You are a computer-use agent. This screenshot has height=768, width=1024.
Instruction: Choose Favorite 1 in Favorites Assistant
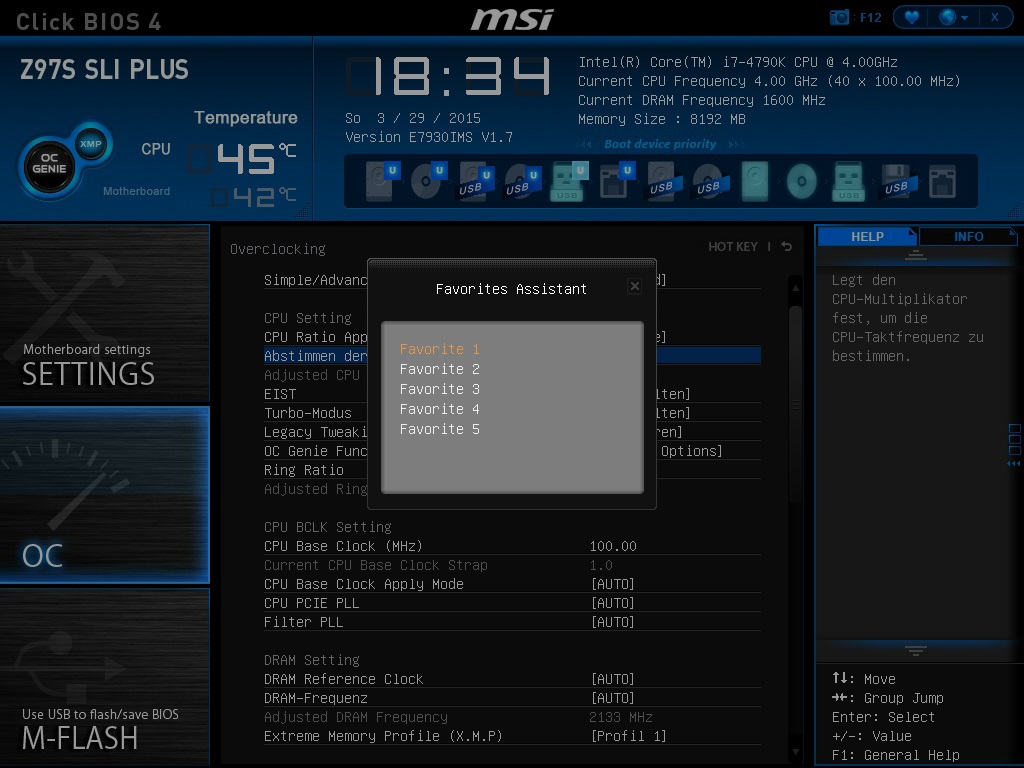coord(440,349)
